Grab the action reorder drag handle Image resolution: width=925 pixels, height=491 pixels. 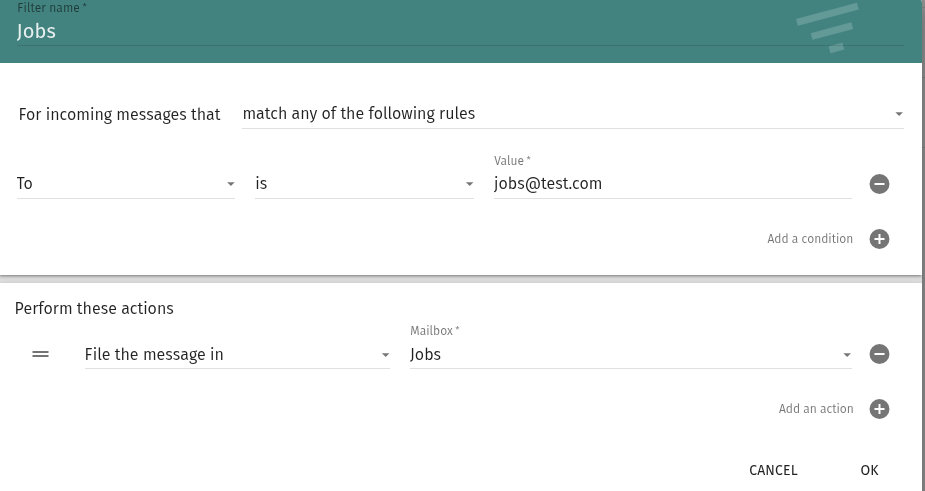[x=41, y=354]
